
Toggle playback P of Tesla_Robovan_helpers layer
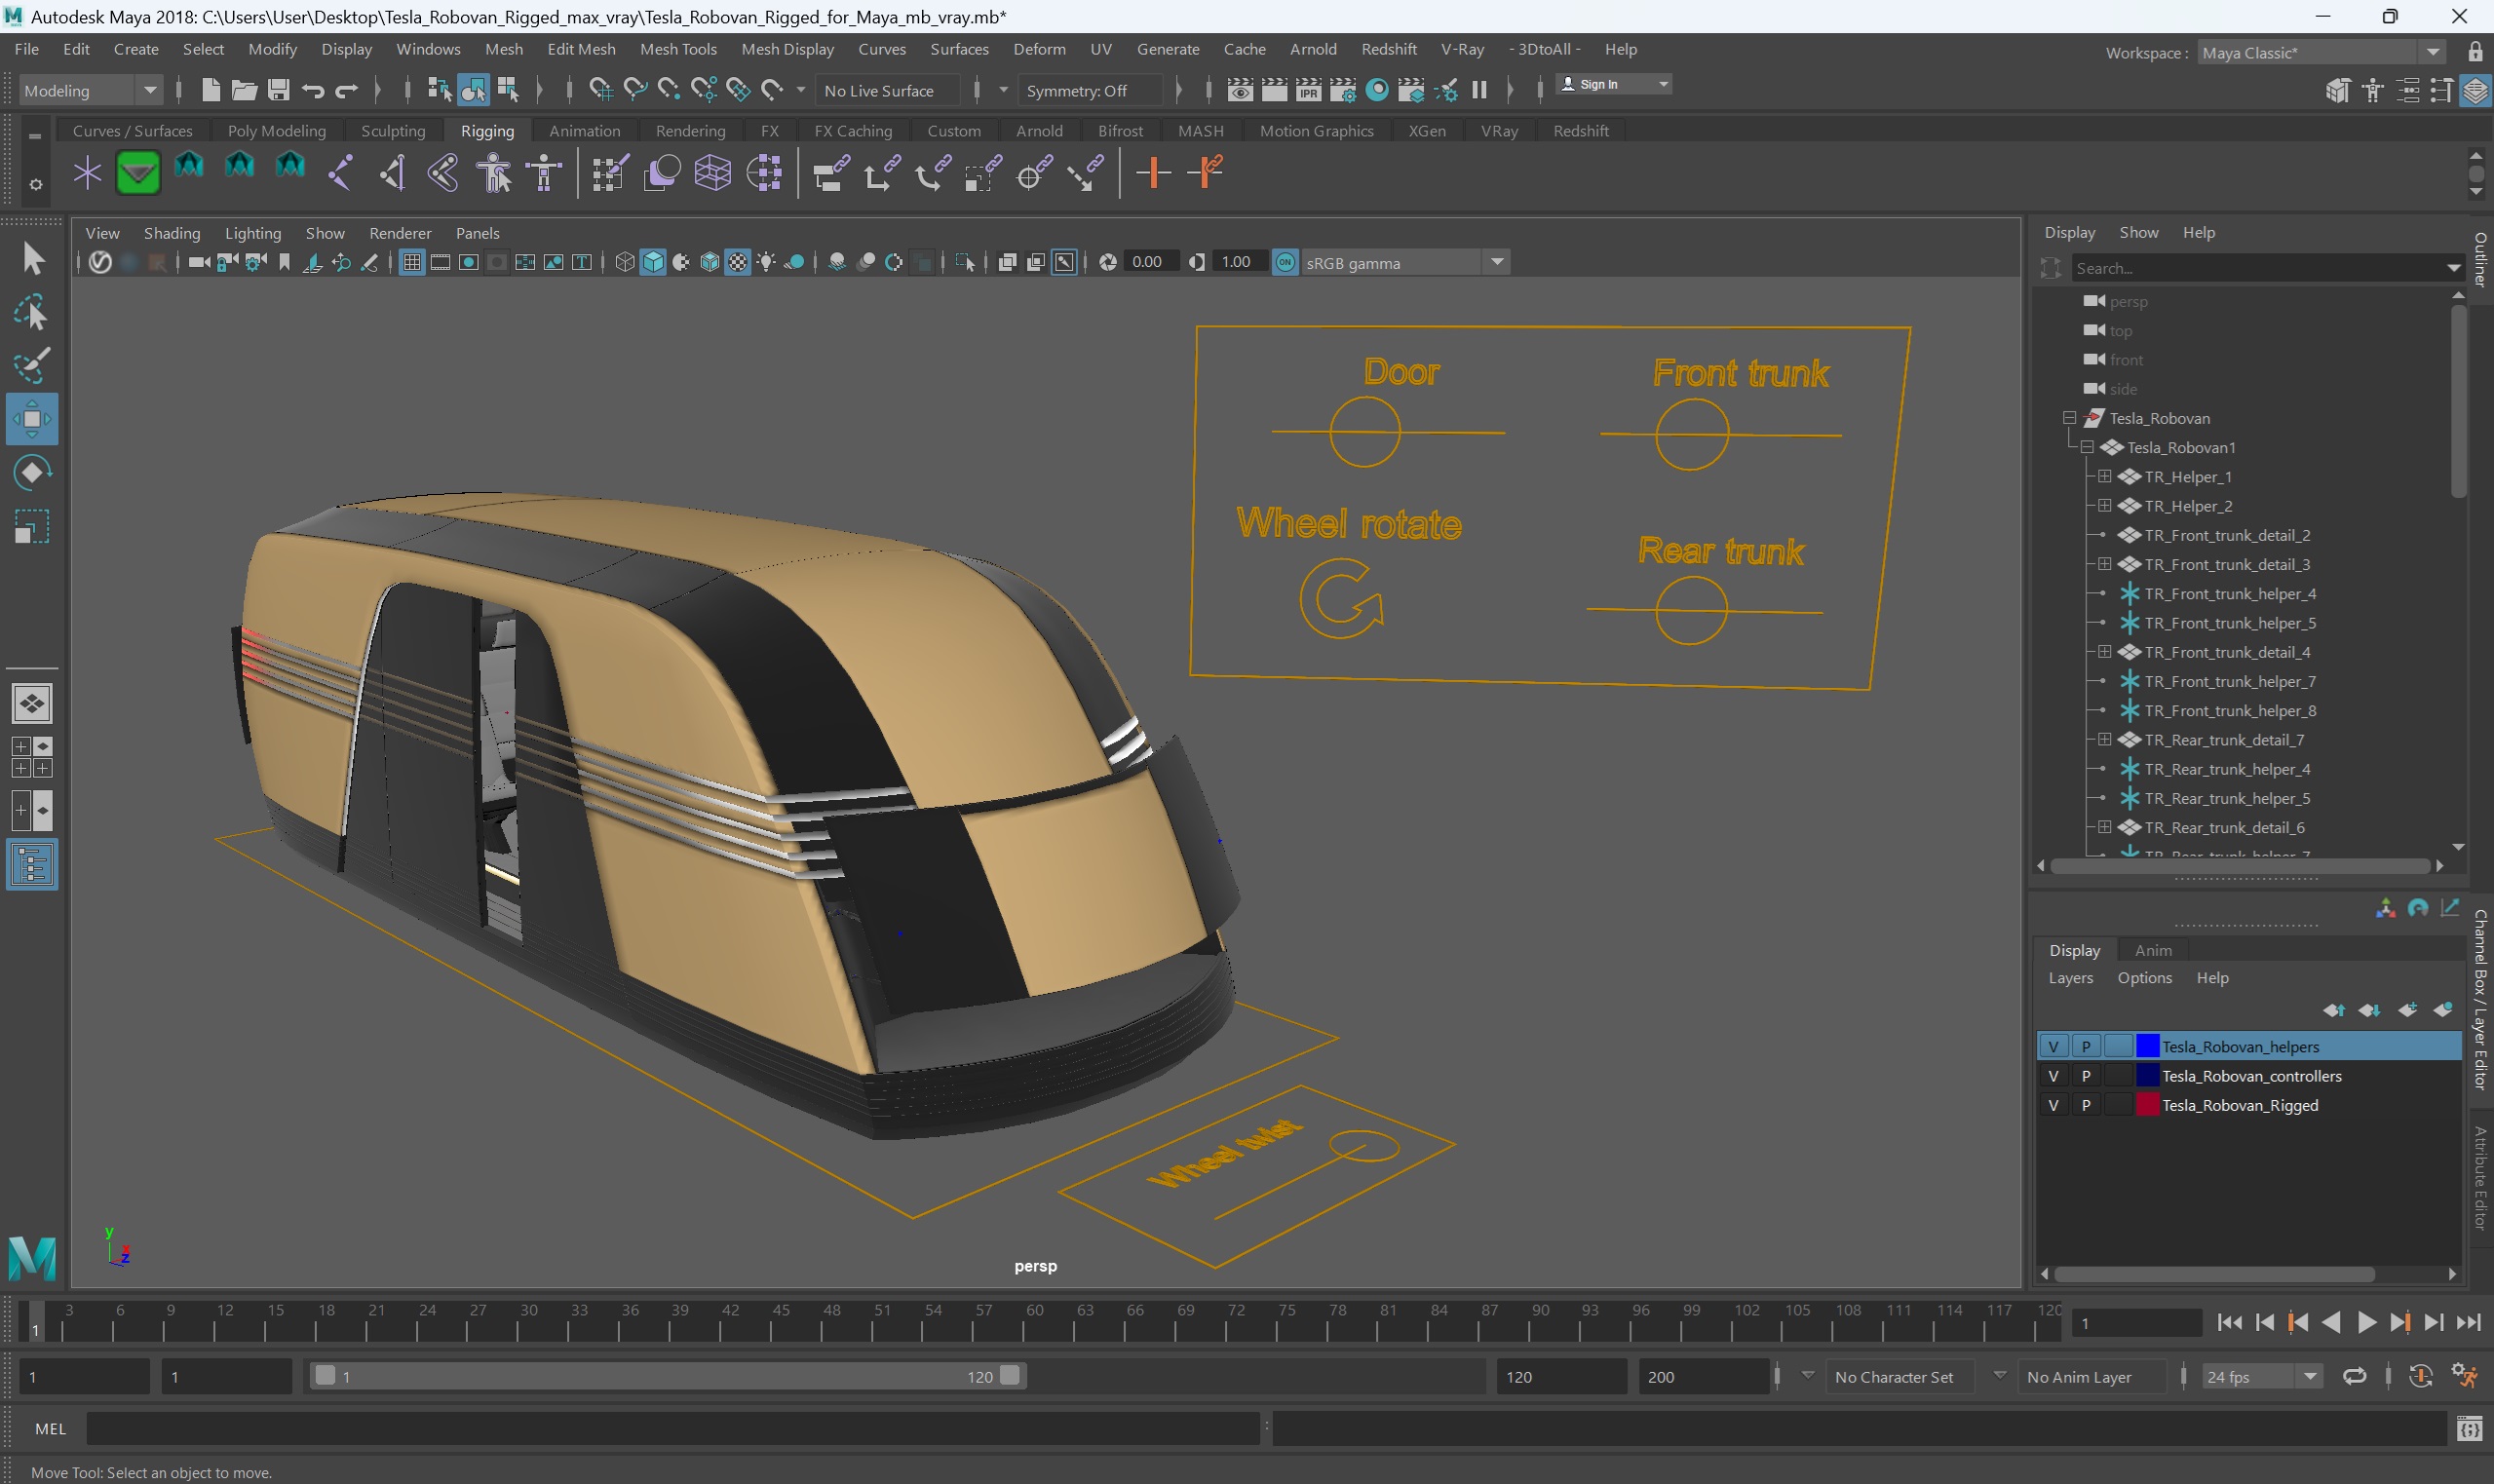click(2086, 1047)
